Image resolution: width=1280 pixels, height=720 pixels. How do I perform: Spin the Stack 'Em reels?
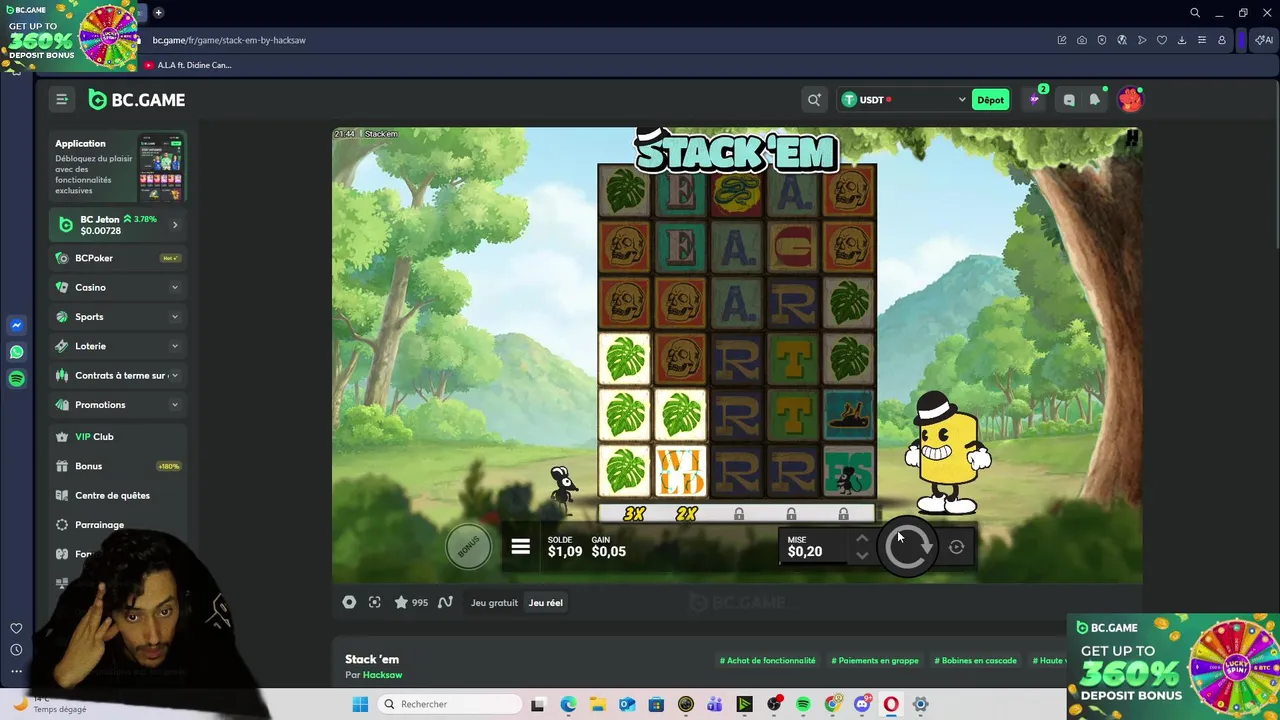[908, 546]
